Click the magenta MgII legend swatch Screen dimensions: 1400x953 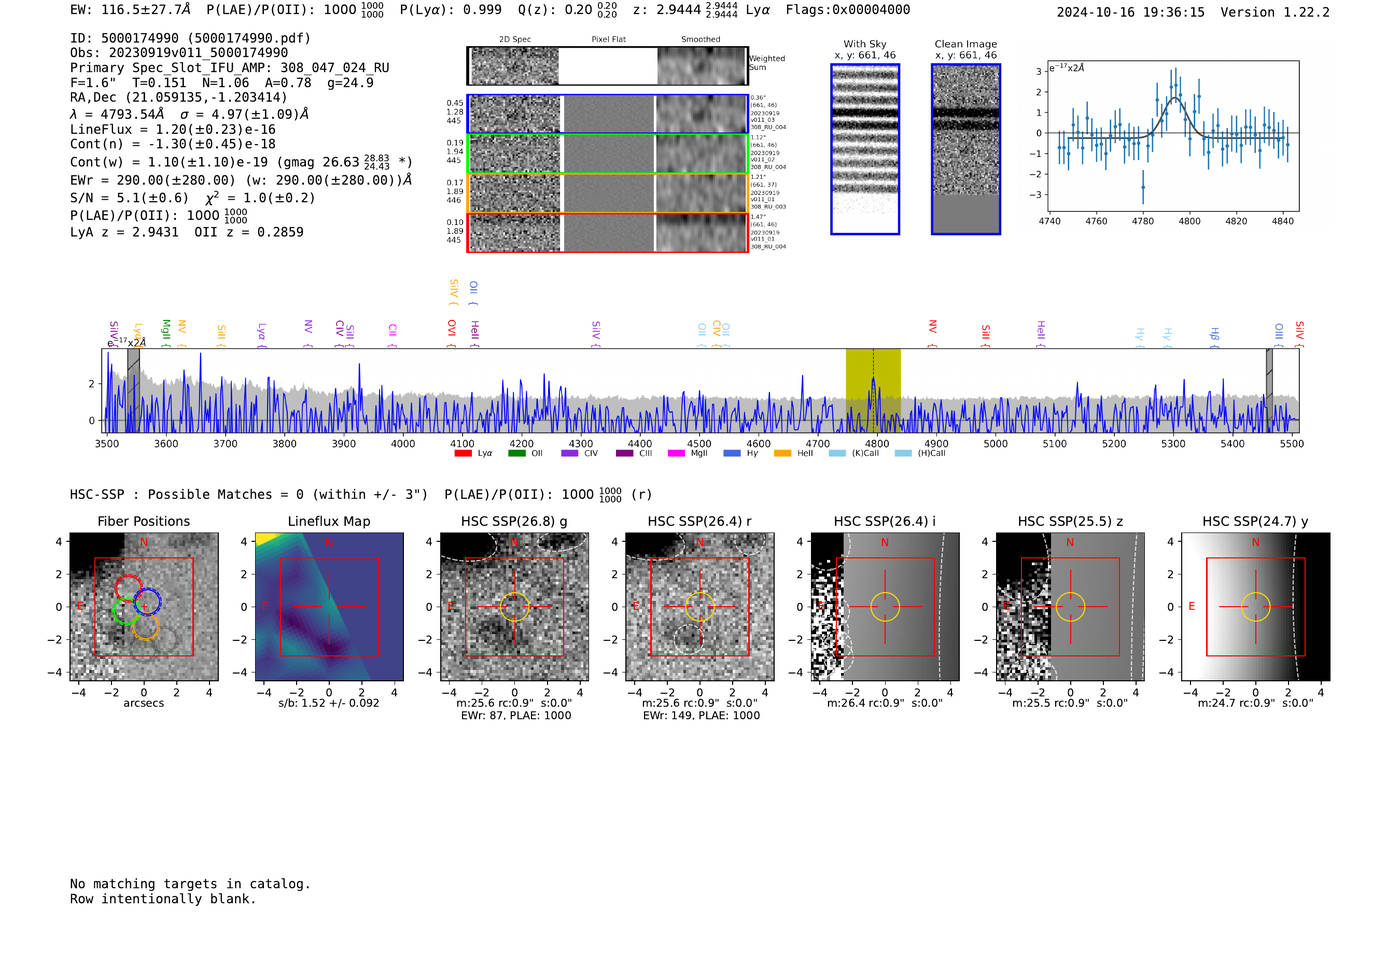(676, 454)
